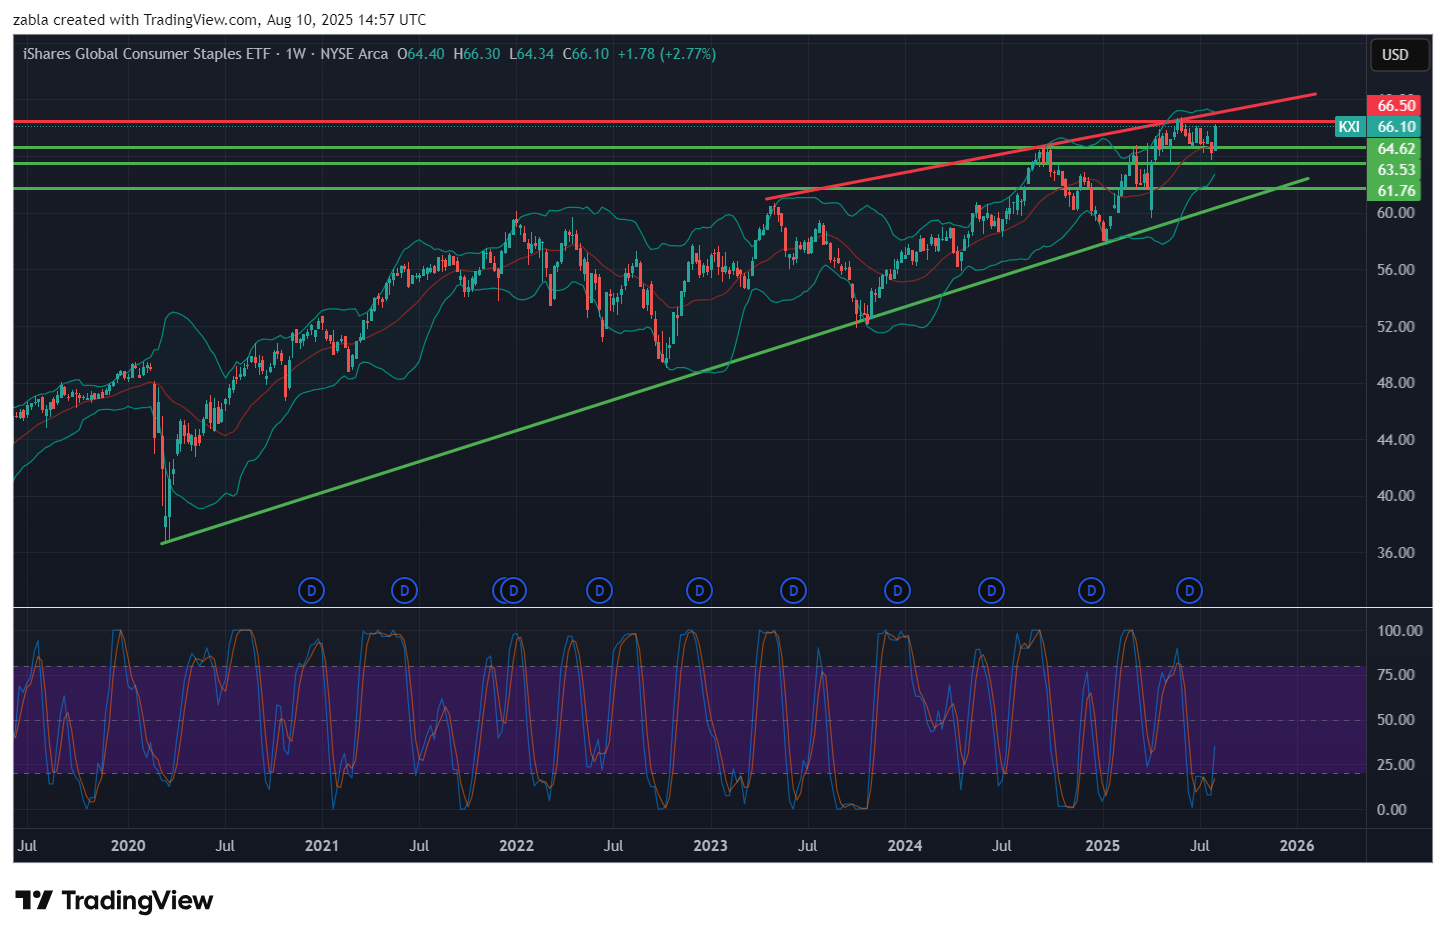Open the USD currency selector

tap(1395, 55)
